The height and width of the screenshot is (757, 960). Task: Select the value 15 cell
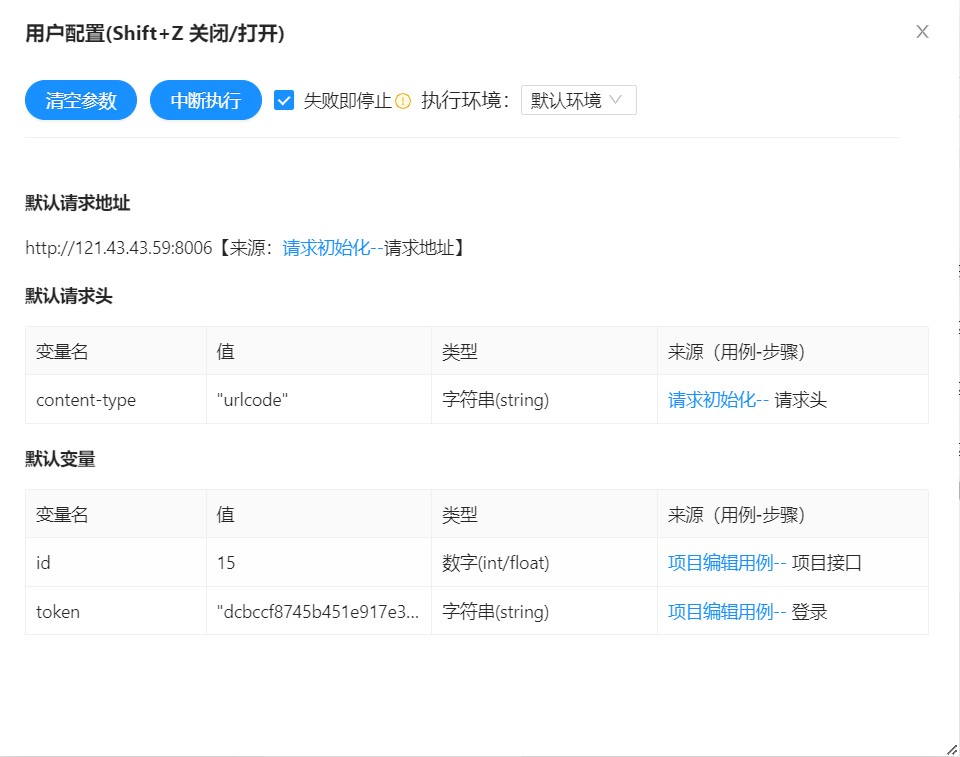319,562
